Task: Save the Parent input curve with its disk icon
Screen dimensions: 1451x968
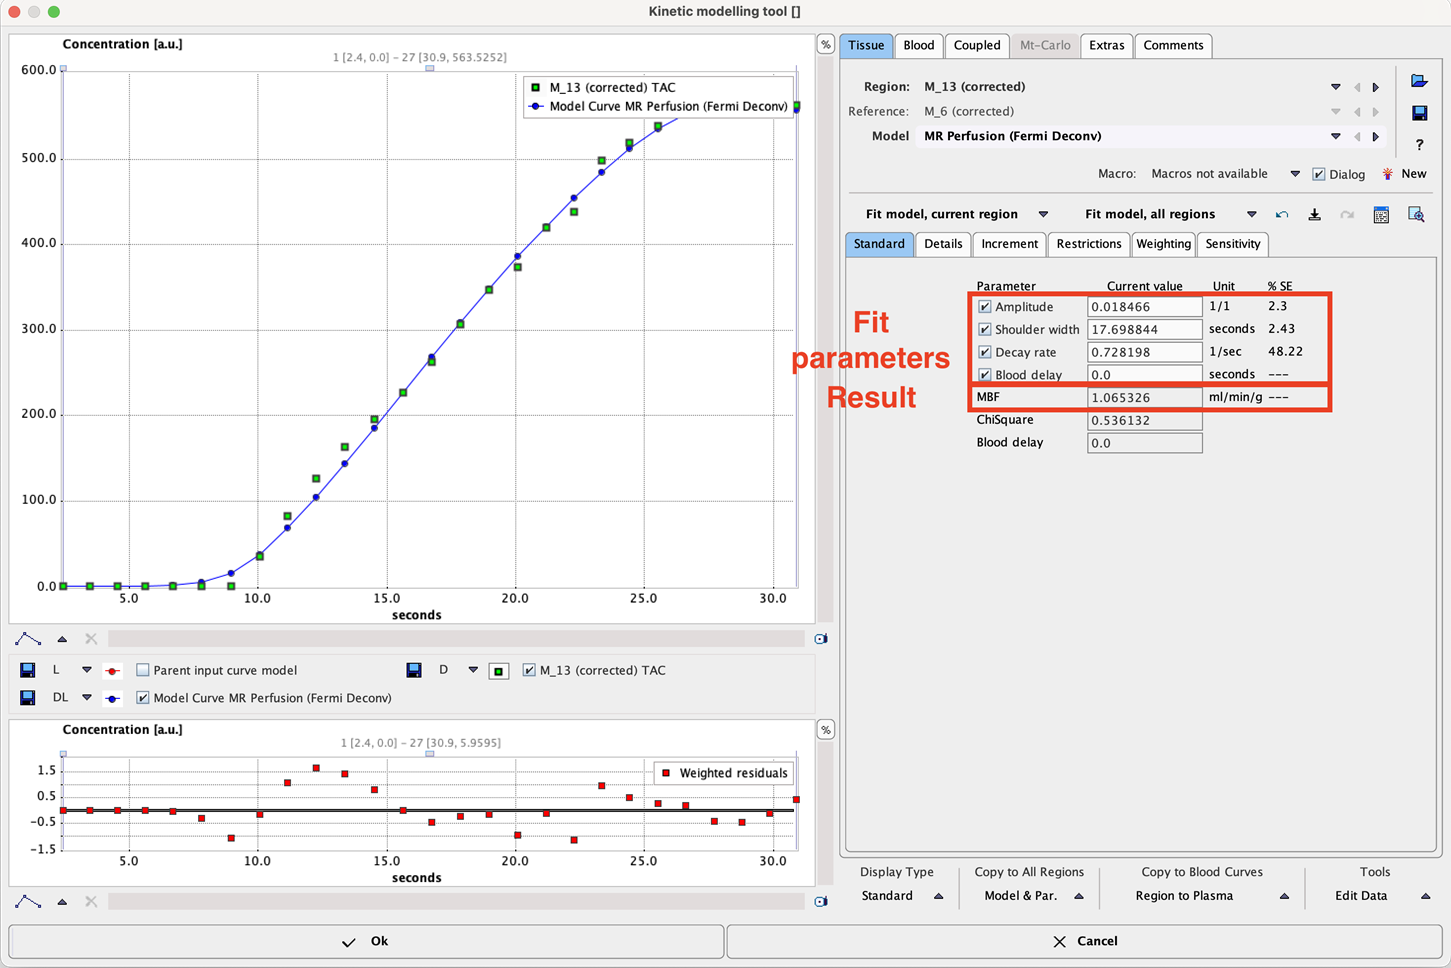Action: [x=28, y=670]
